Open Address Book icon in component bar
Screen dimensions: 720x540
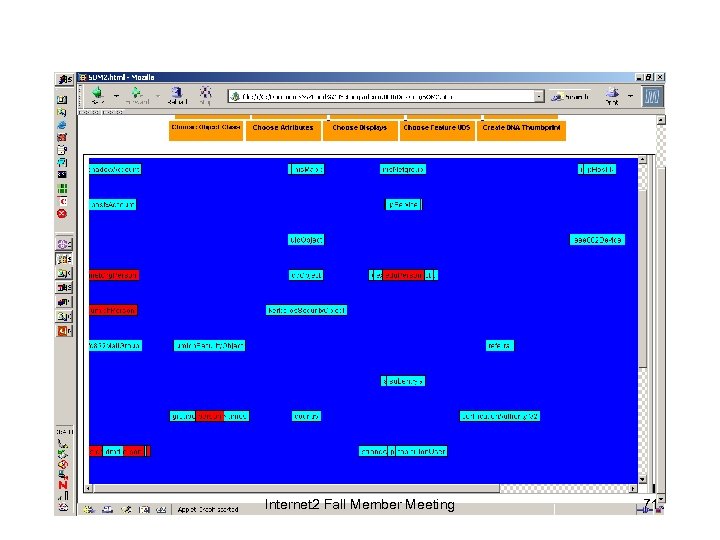click(144, 509)
